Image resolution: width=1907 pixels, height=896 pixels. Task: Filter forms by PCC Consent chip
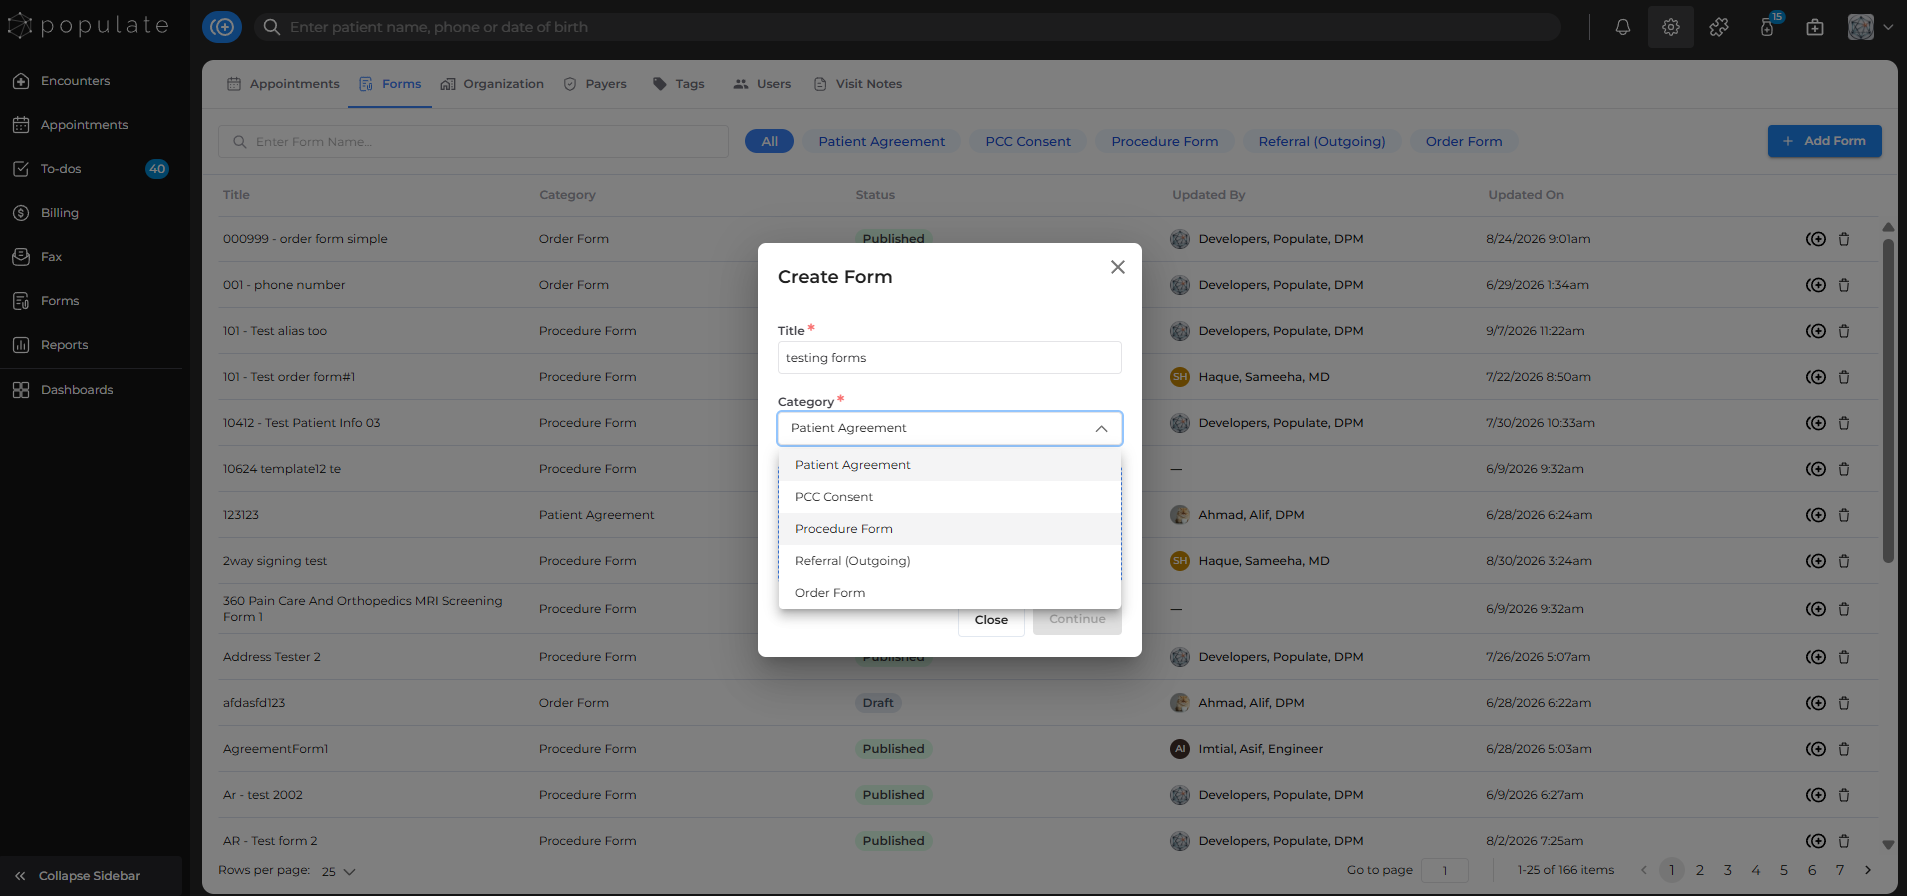(x=1027, y=141)
